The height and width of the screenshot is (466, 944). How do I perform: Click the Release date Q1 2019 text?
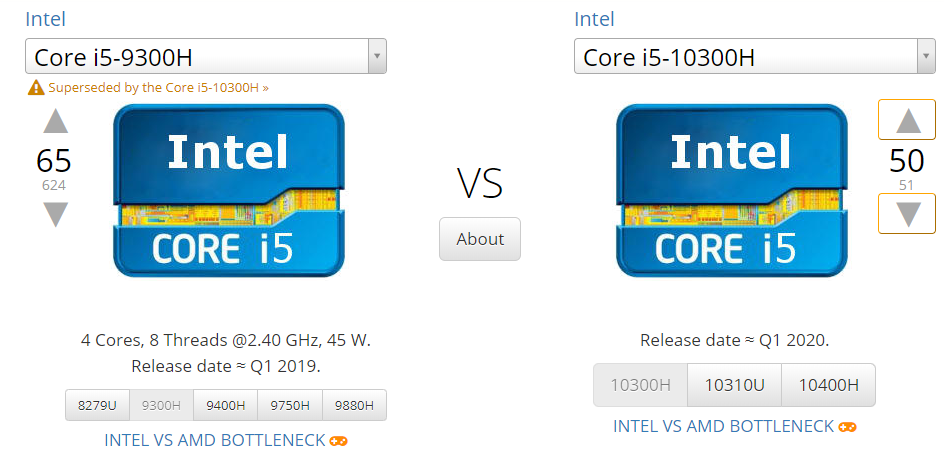coord(226,366)
